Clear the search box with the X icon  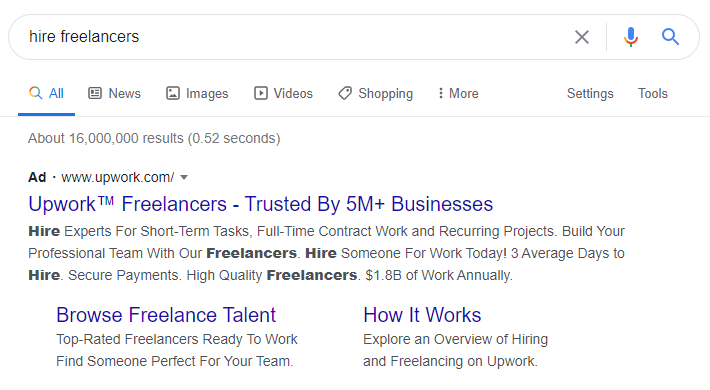(582, 37)
